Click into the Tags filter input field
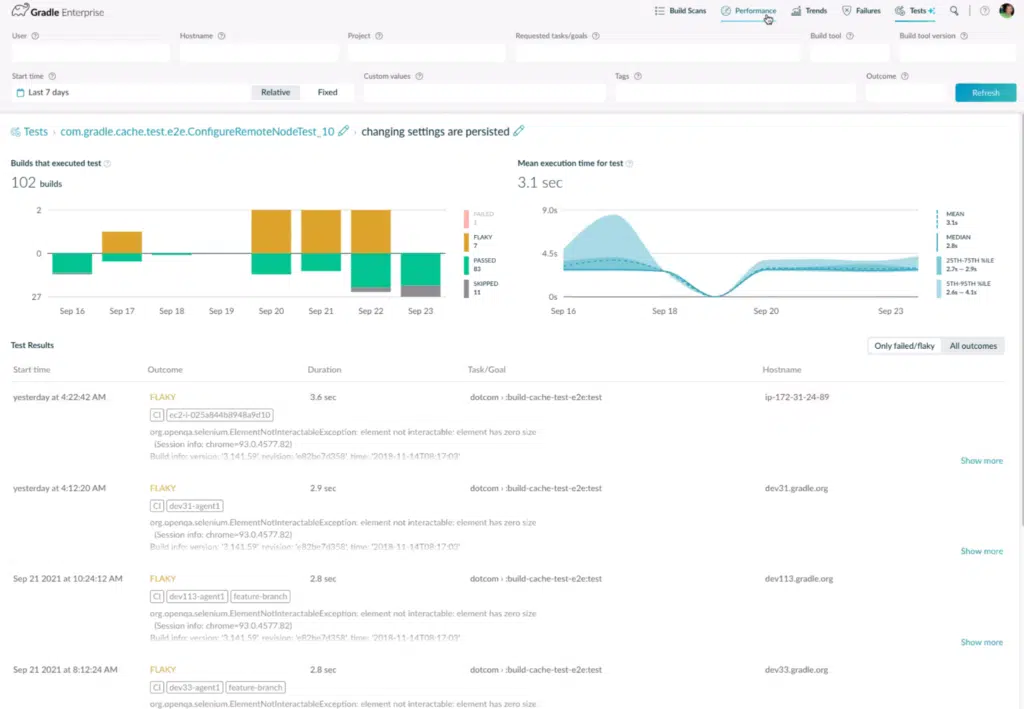 pos(734,93)
